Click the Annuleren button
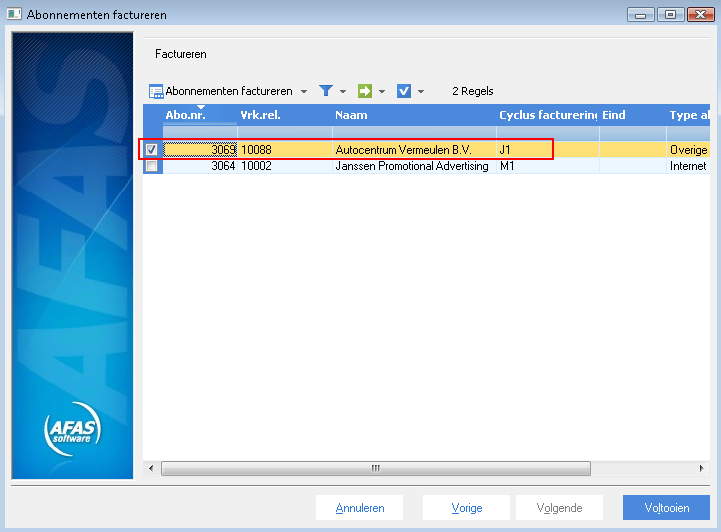This screenshot has width=721, height=532. [x=360, y=508]
